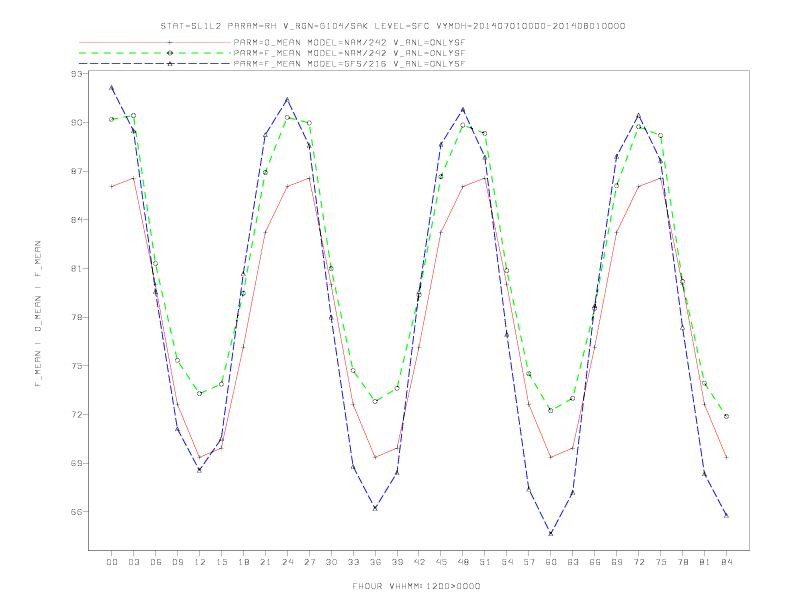The height and width of the screenshot is (612, 792).
Task: Click x-axis tick label 18
Action: [x=243, y=562]
